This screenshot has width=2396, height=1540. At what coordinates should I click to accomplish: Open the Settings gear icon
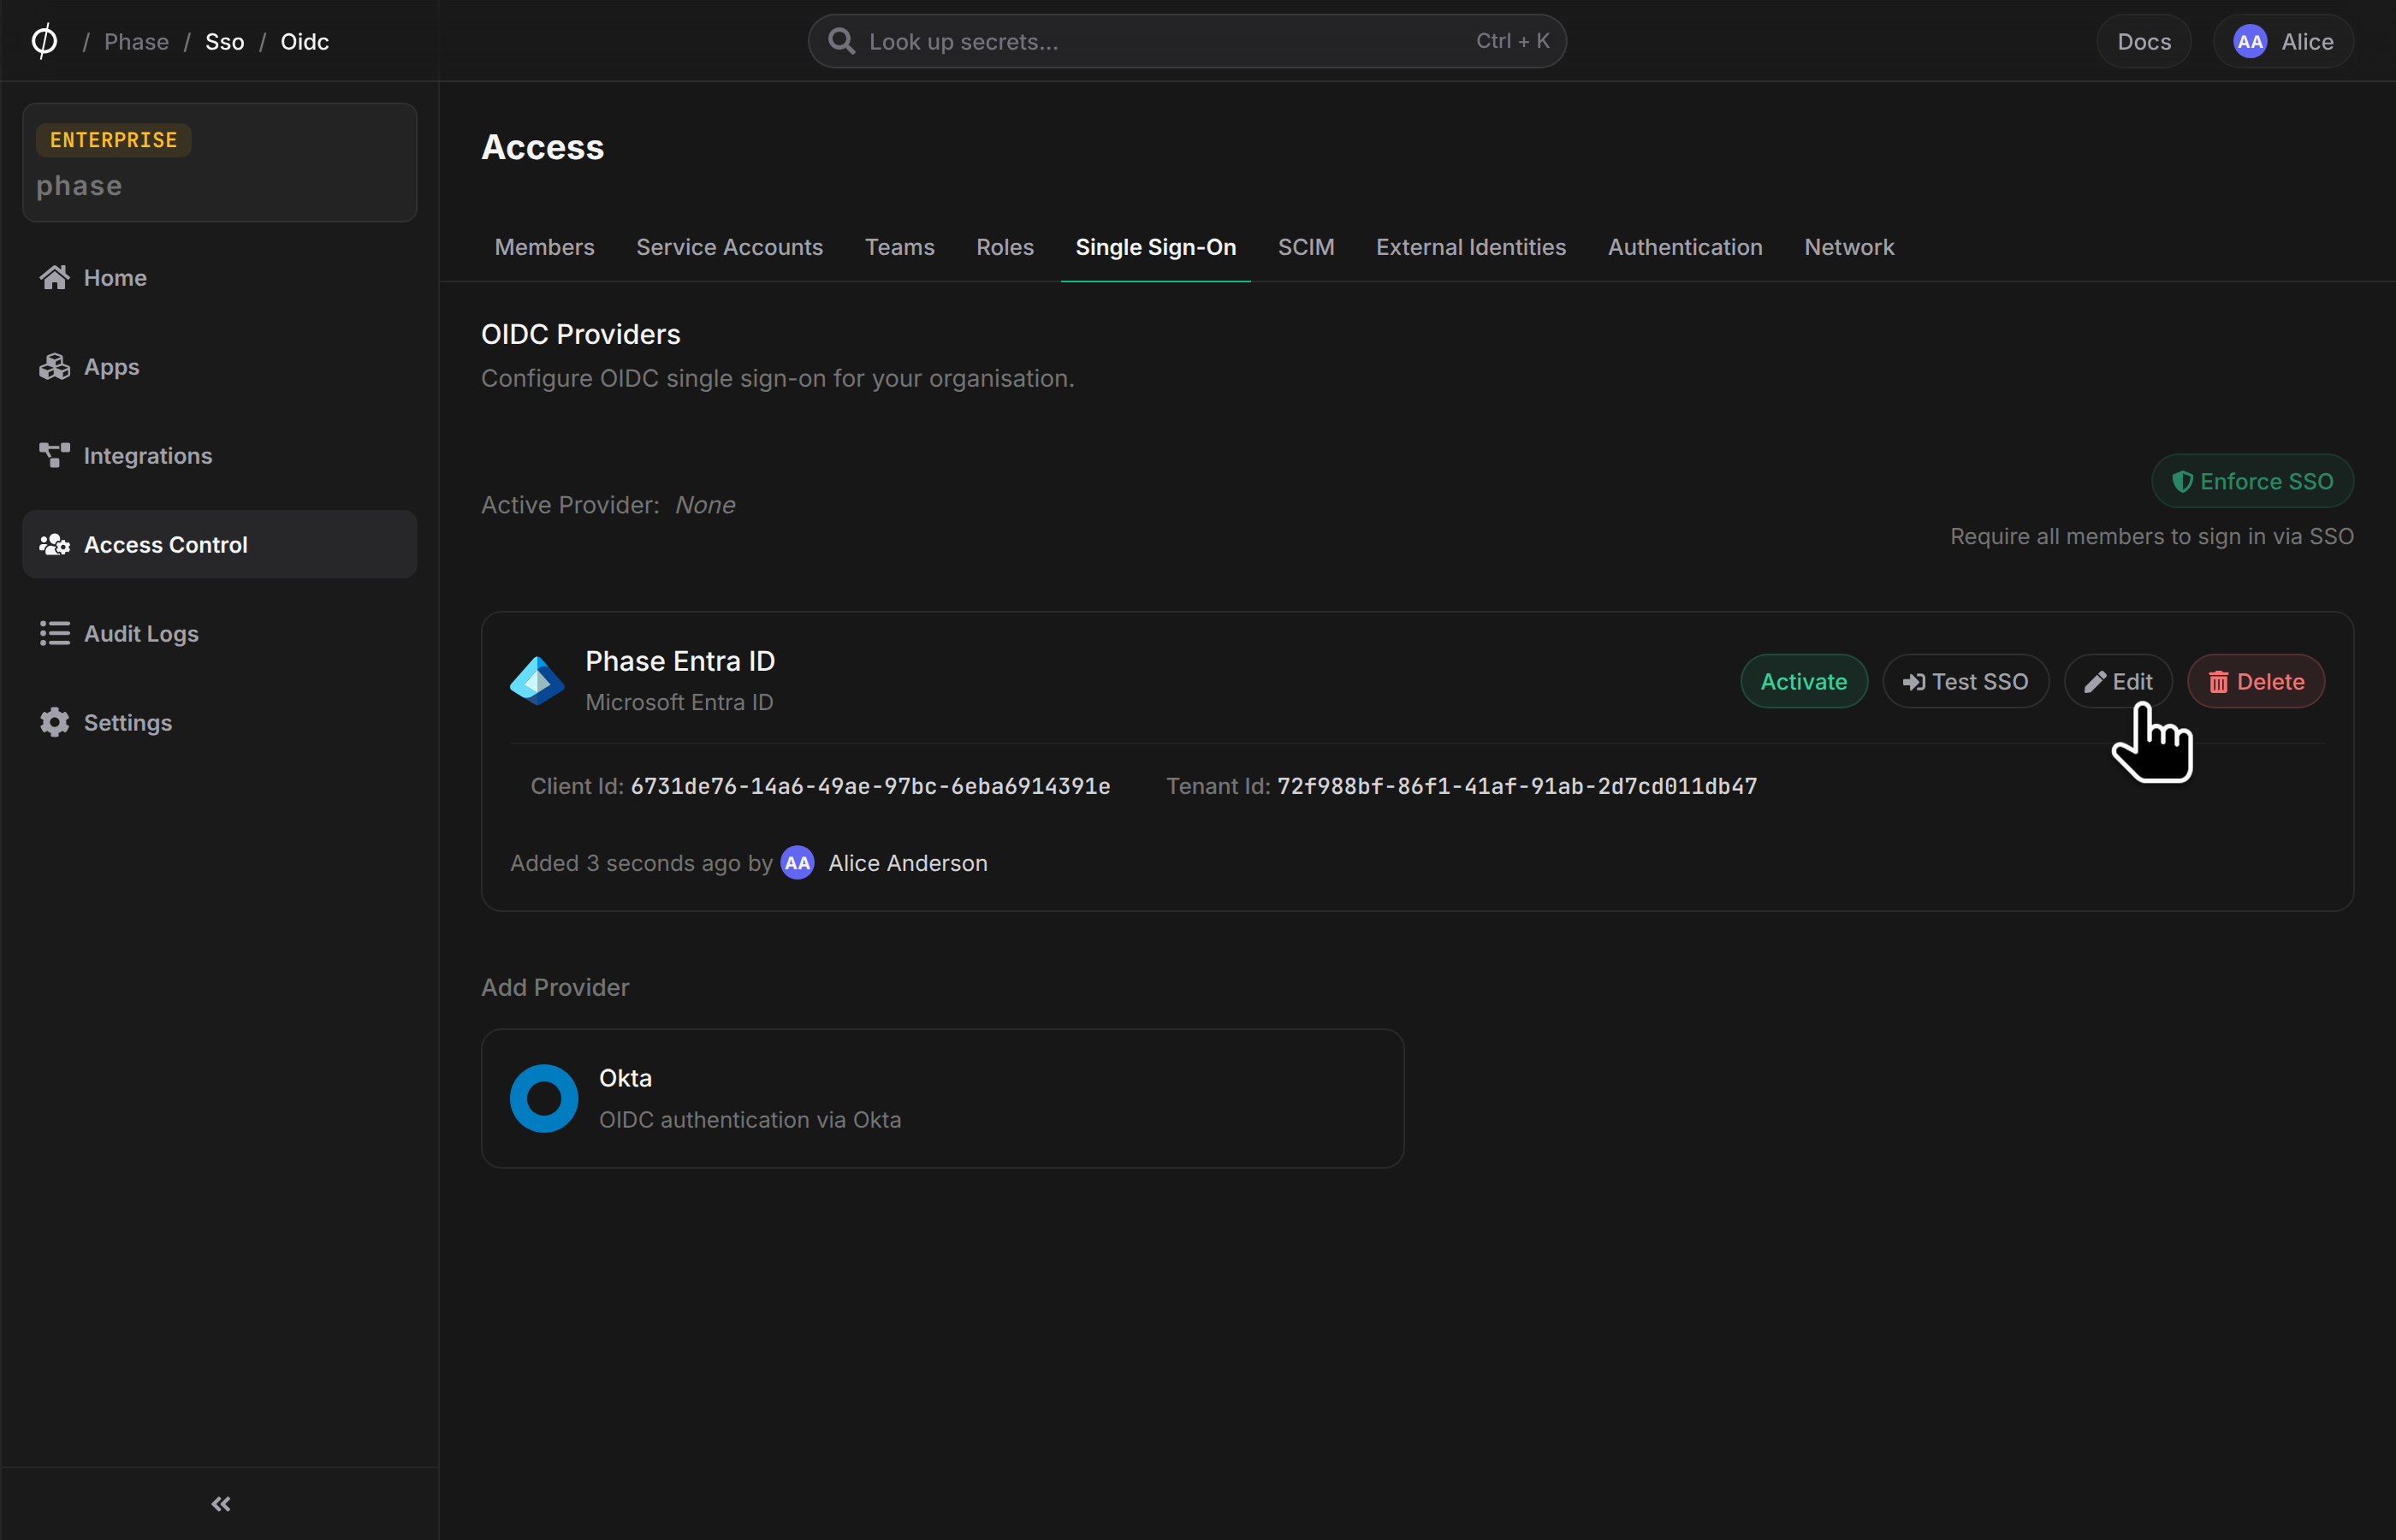(x=54, y=722)
